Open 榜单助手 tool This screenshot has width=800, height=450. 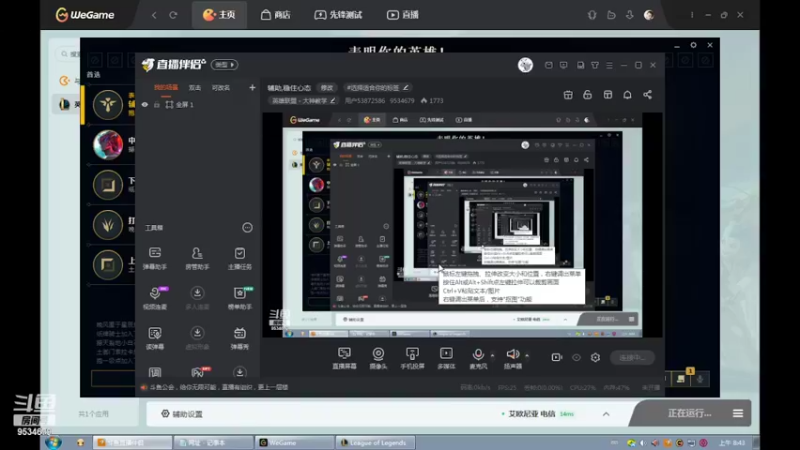tap(240, 298)
